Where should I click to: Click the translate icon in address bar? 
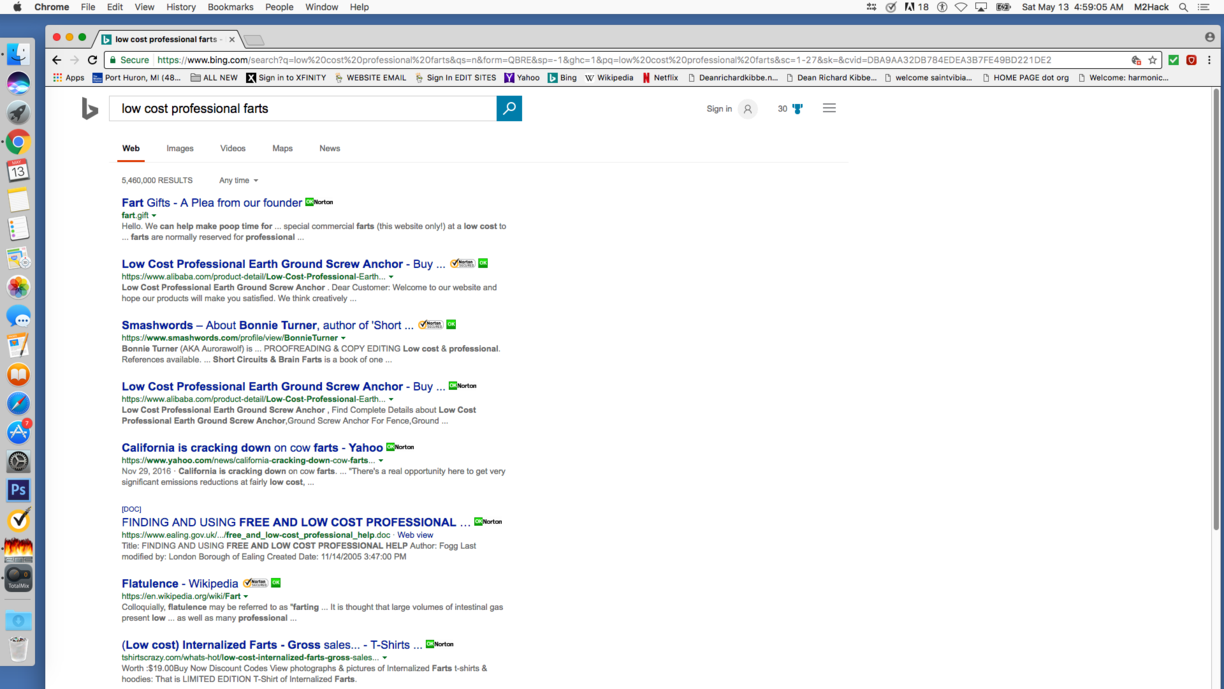1136,60
